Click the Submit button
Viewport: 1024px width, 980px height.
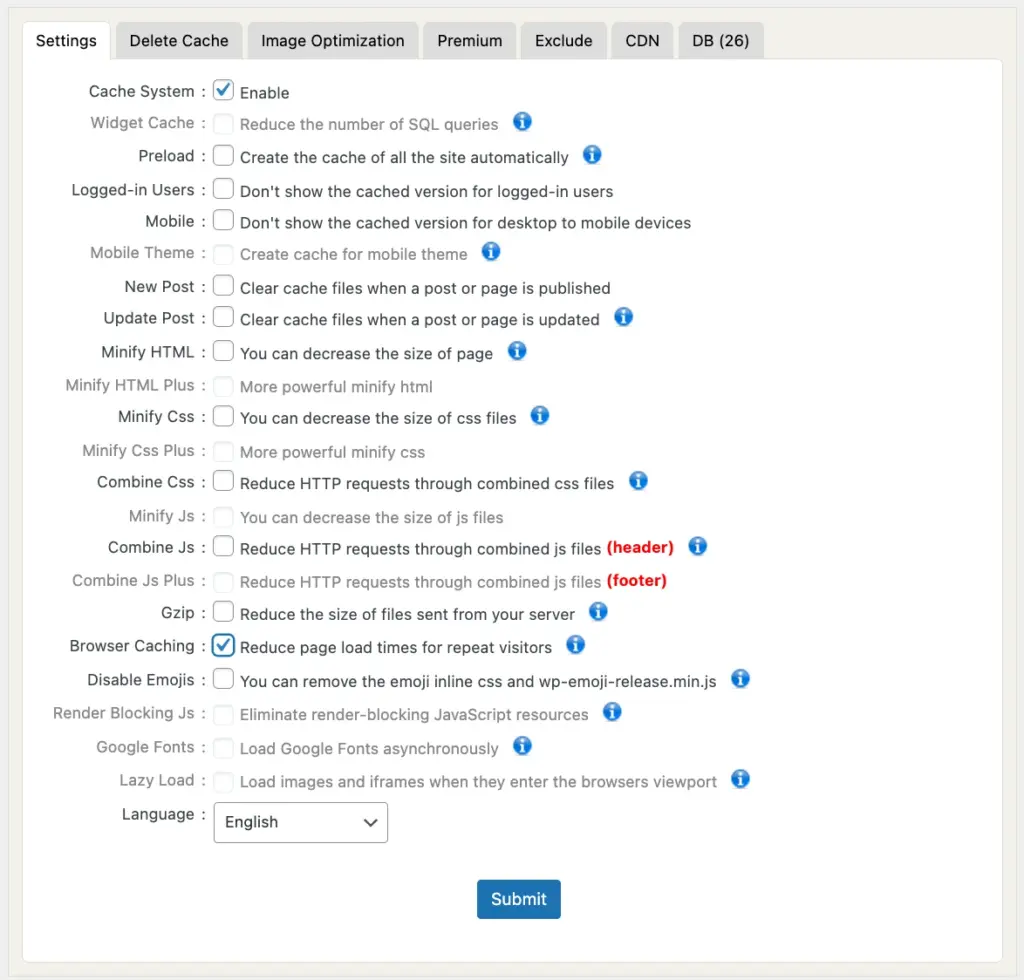pyautogui.click(x=519, y=899)
